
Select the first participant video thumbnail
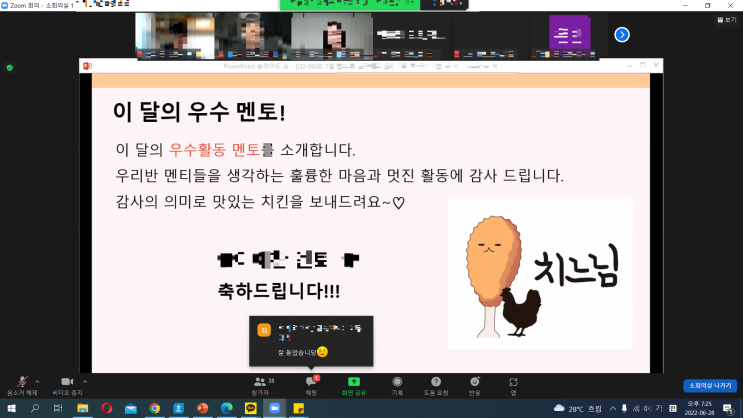(174, 36)
